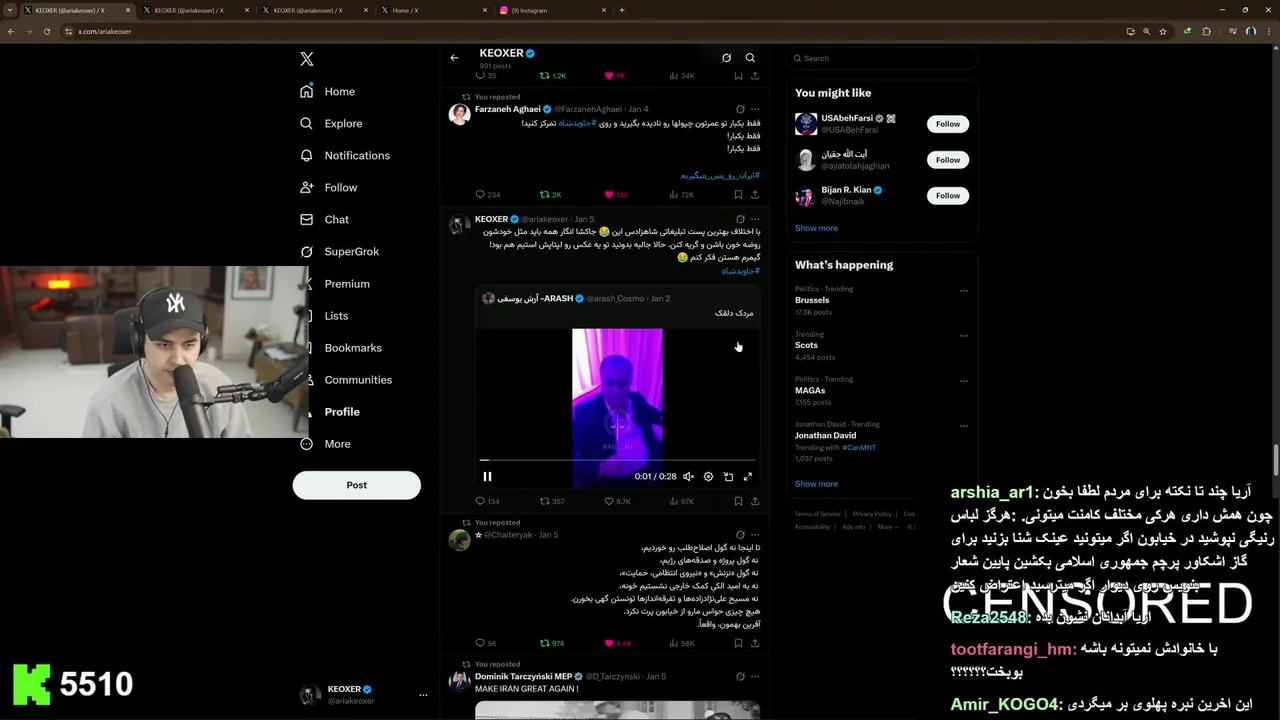
Task: Click the SuperGrok icon
Action: point(306,251)
